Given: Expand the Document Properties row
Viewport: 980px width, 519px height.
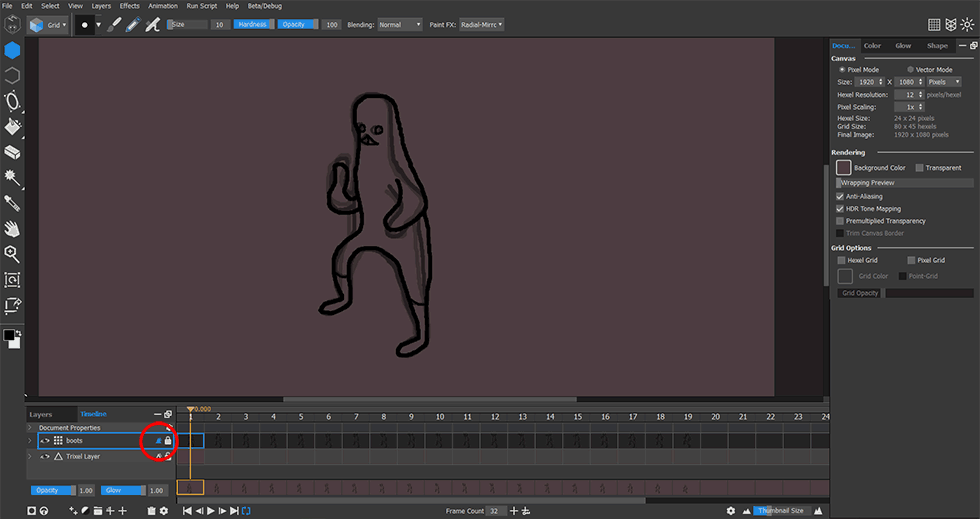Looking at the screenshot, I should pyautogui.click(x=30, y=428).
